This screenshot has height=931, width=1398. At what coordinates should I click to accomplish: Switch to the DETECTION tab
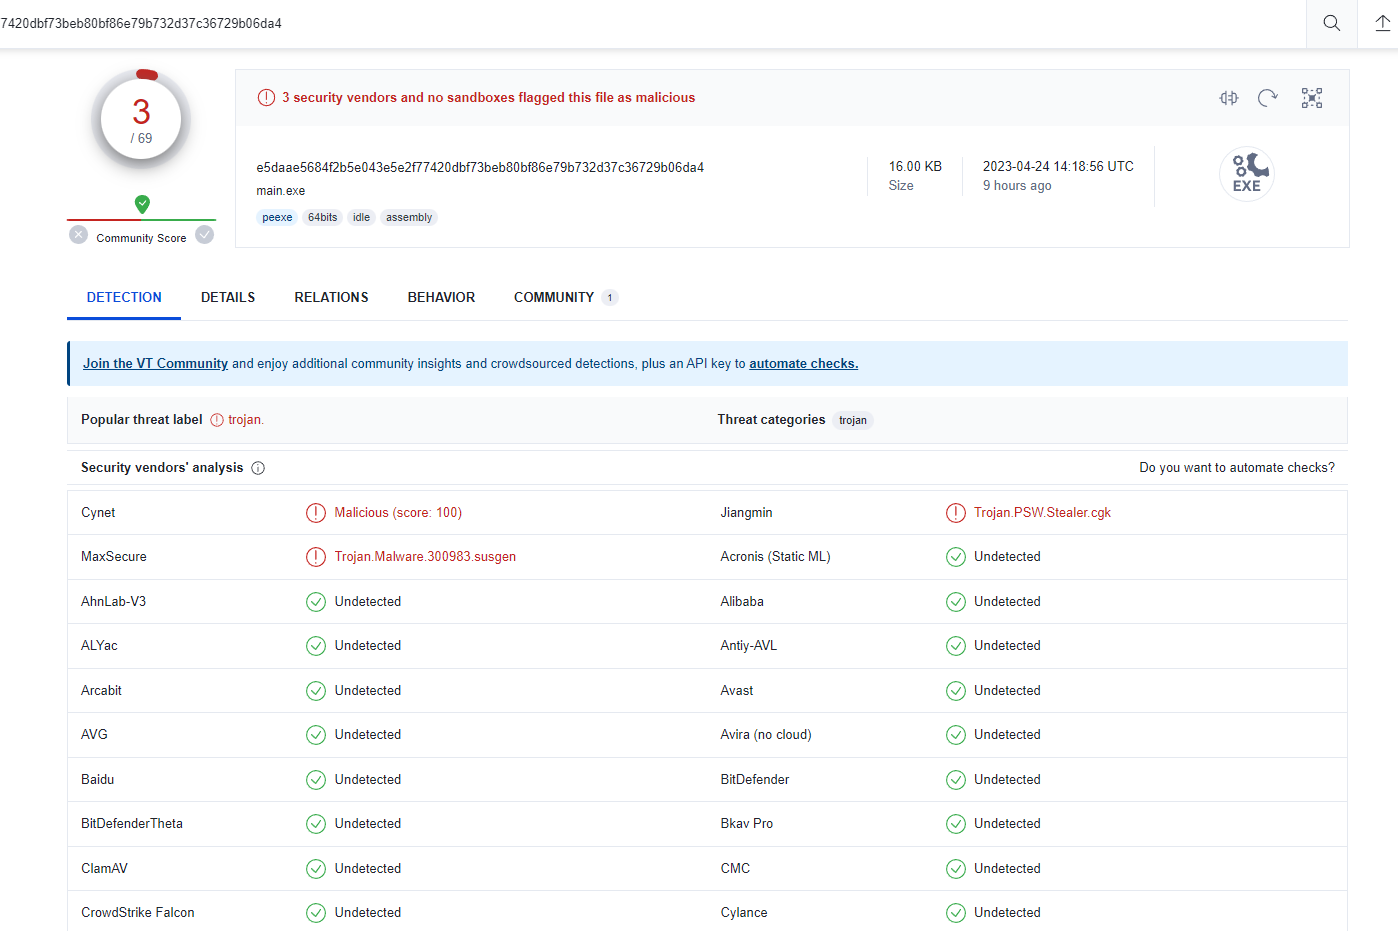124,297
